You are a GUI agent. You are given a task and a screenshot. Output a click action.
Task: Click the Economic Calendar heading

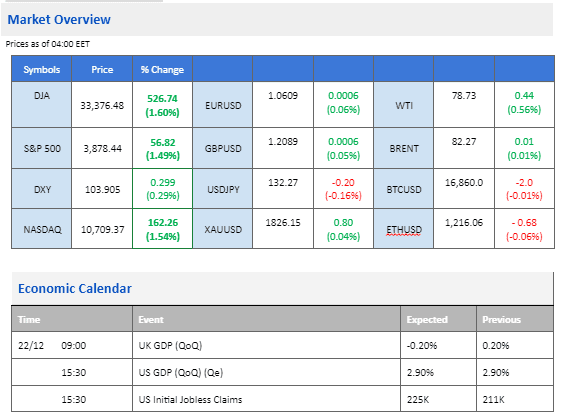click(74, 289)
